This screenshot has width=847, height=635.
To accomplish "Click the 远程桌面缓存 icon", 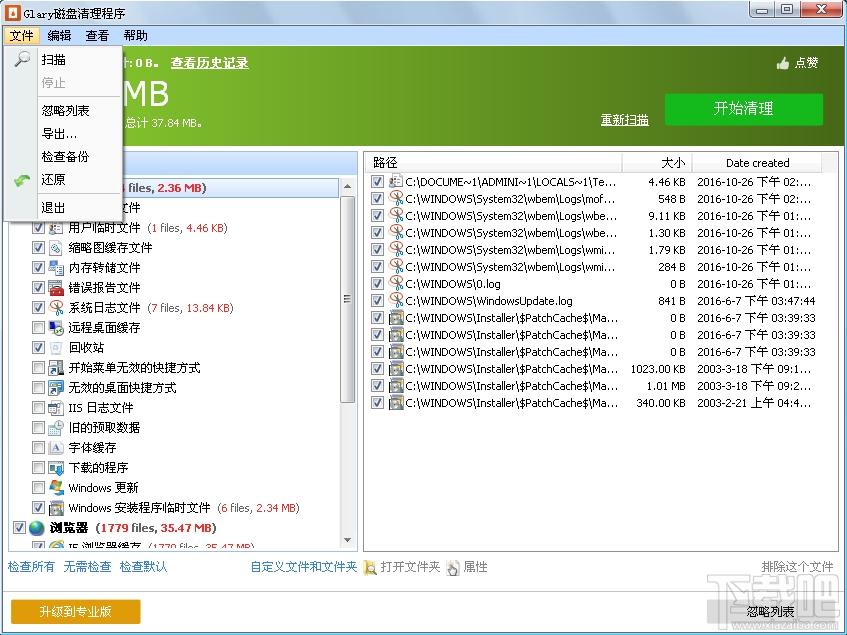I will (56, 328).
